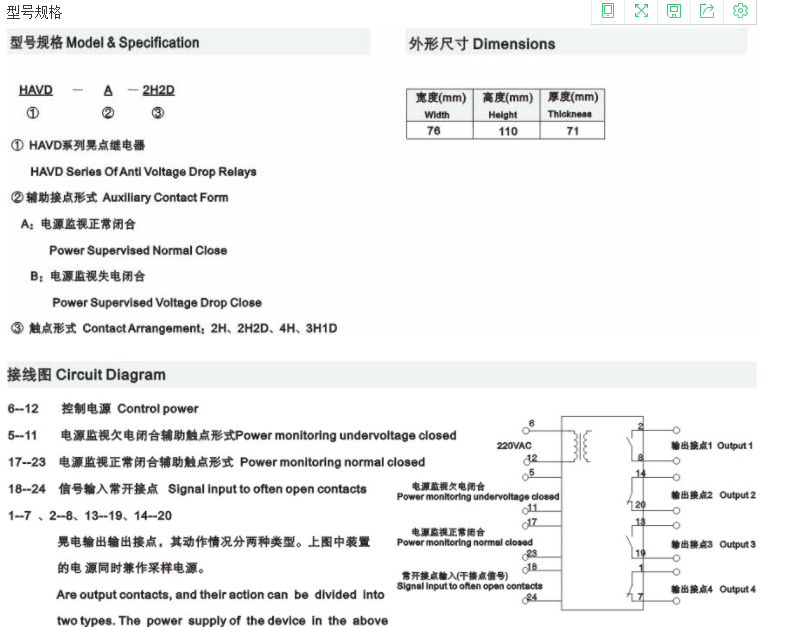Click 'Power Supervised Voltage Drop Close' text

[x=157, y=303]
